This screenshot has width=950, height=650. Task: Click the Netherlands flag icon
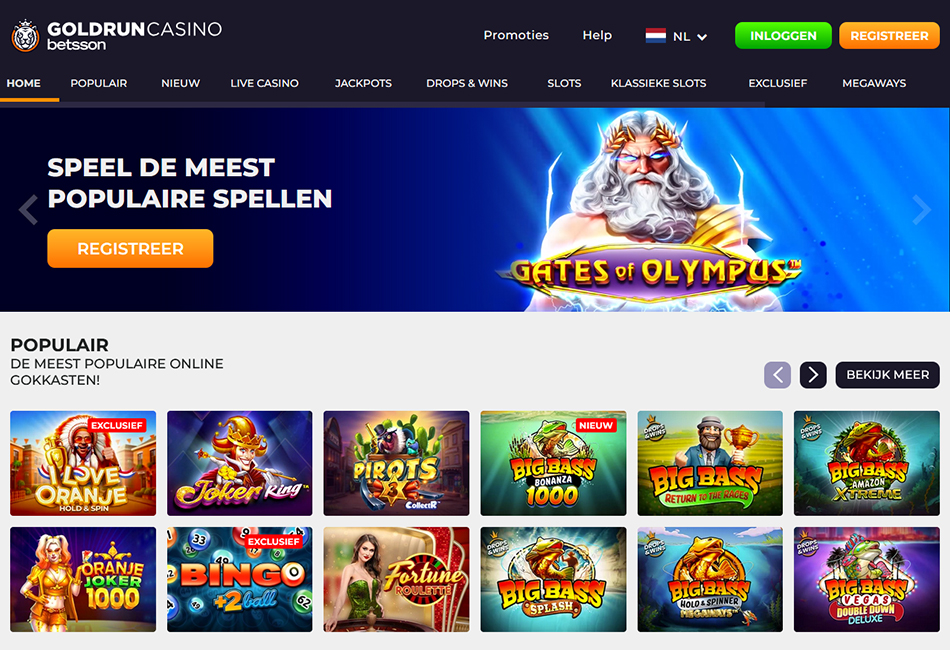[656, 36]
